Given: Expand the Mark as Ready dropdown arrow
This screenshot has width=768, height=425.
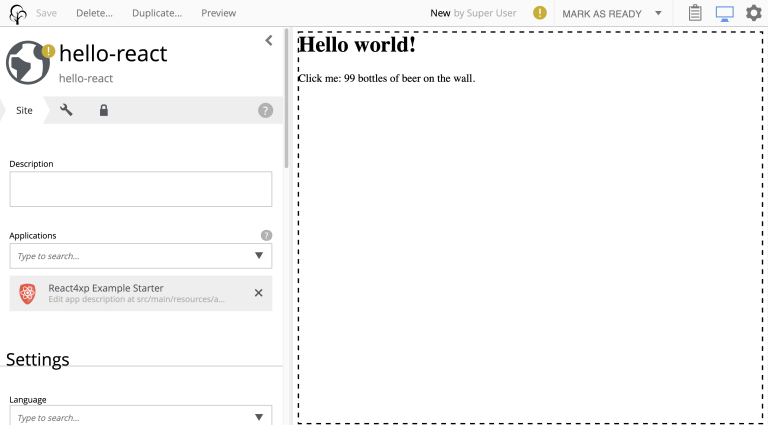Looking at the screenshot, I should click(x=658, y=13).
